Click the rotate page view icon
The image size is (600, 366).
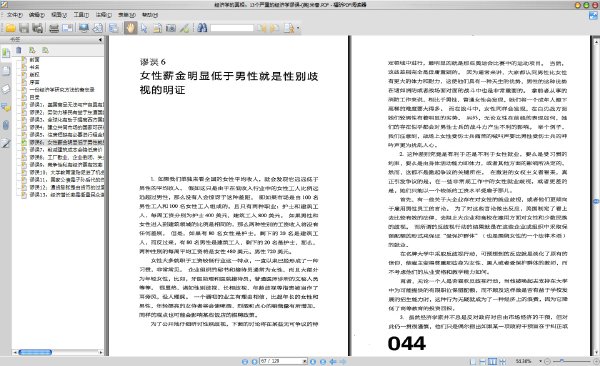98,28
